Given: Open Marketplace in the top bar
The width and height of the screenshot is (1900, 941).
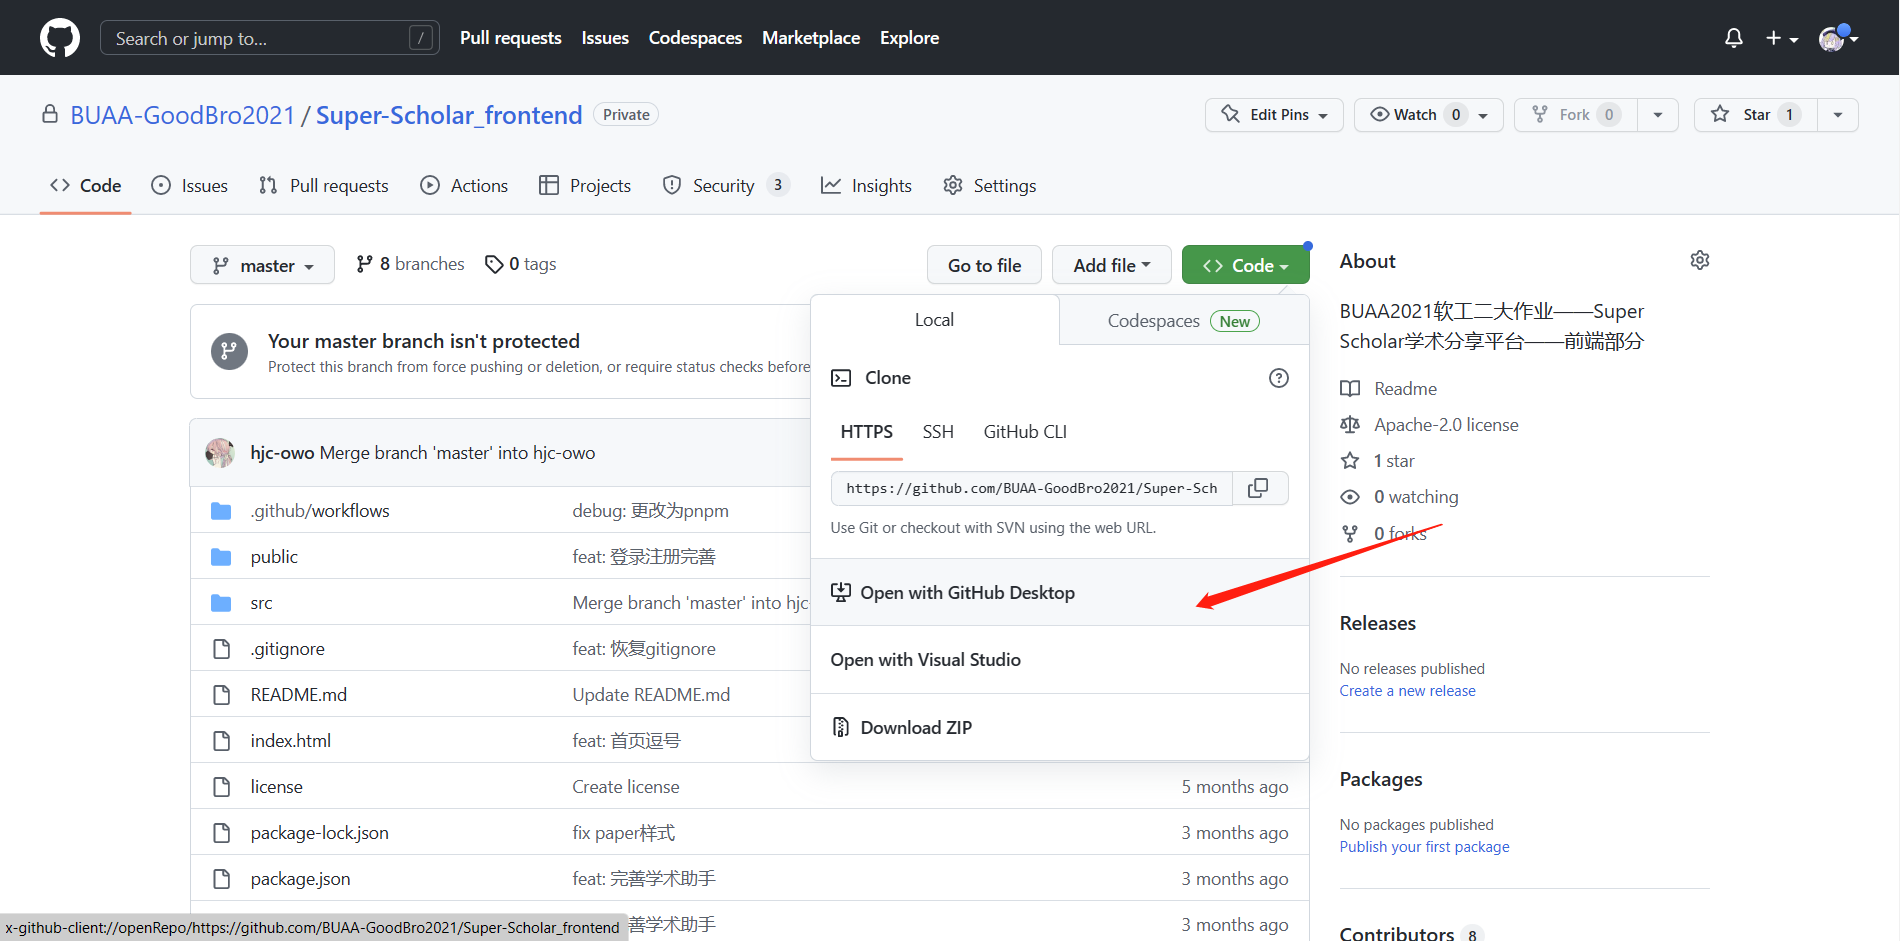Looking at the screenshot, I should pyautogui.click(x=811, y=38).
